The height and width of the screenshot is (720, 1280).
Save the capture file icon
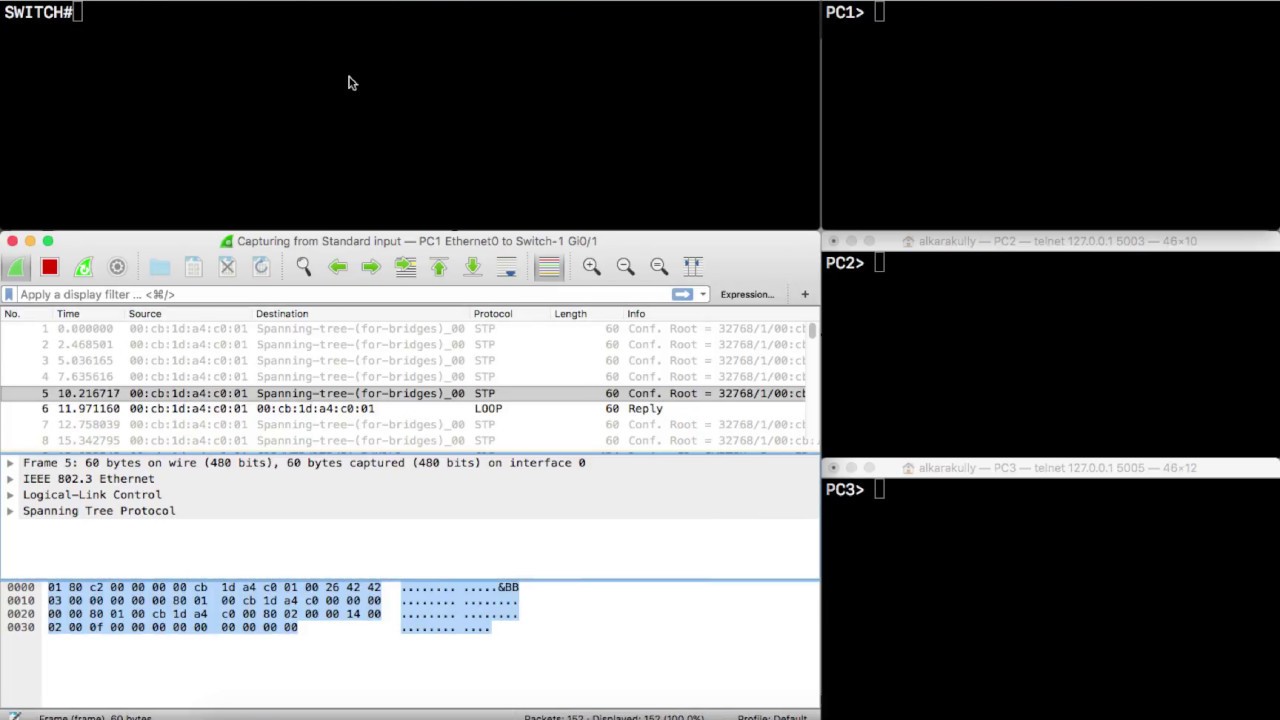[x=194, y=267]
